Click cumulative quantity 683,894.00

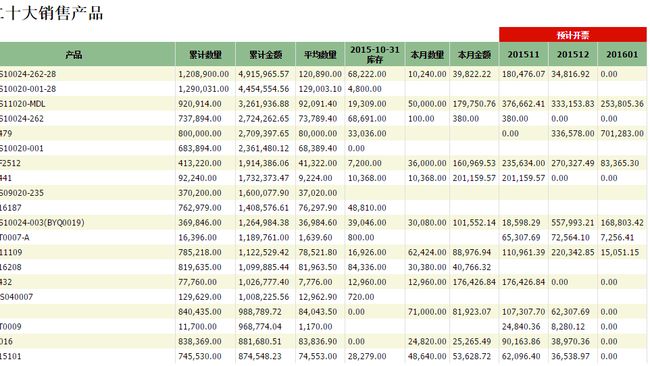point(200,148)
